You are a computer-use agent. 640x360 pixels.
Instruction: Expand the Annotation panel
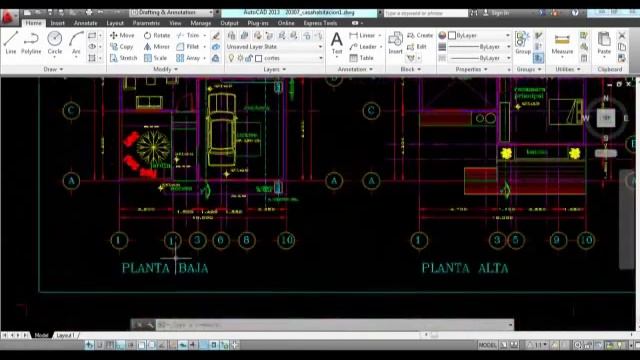355,69
